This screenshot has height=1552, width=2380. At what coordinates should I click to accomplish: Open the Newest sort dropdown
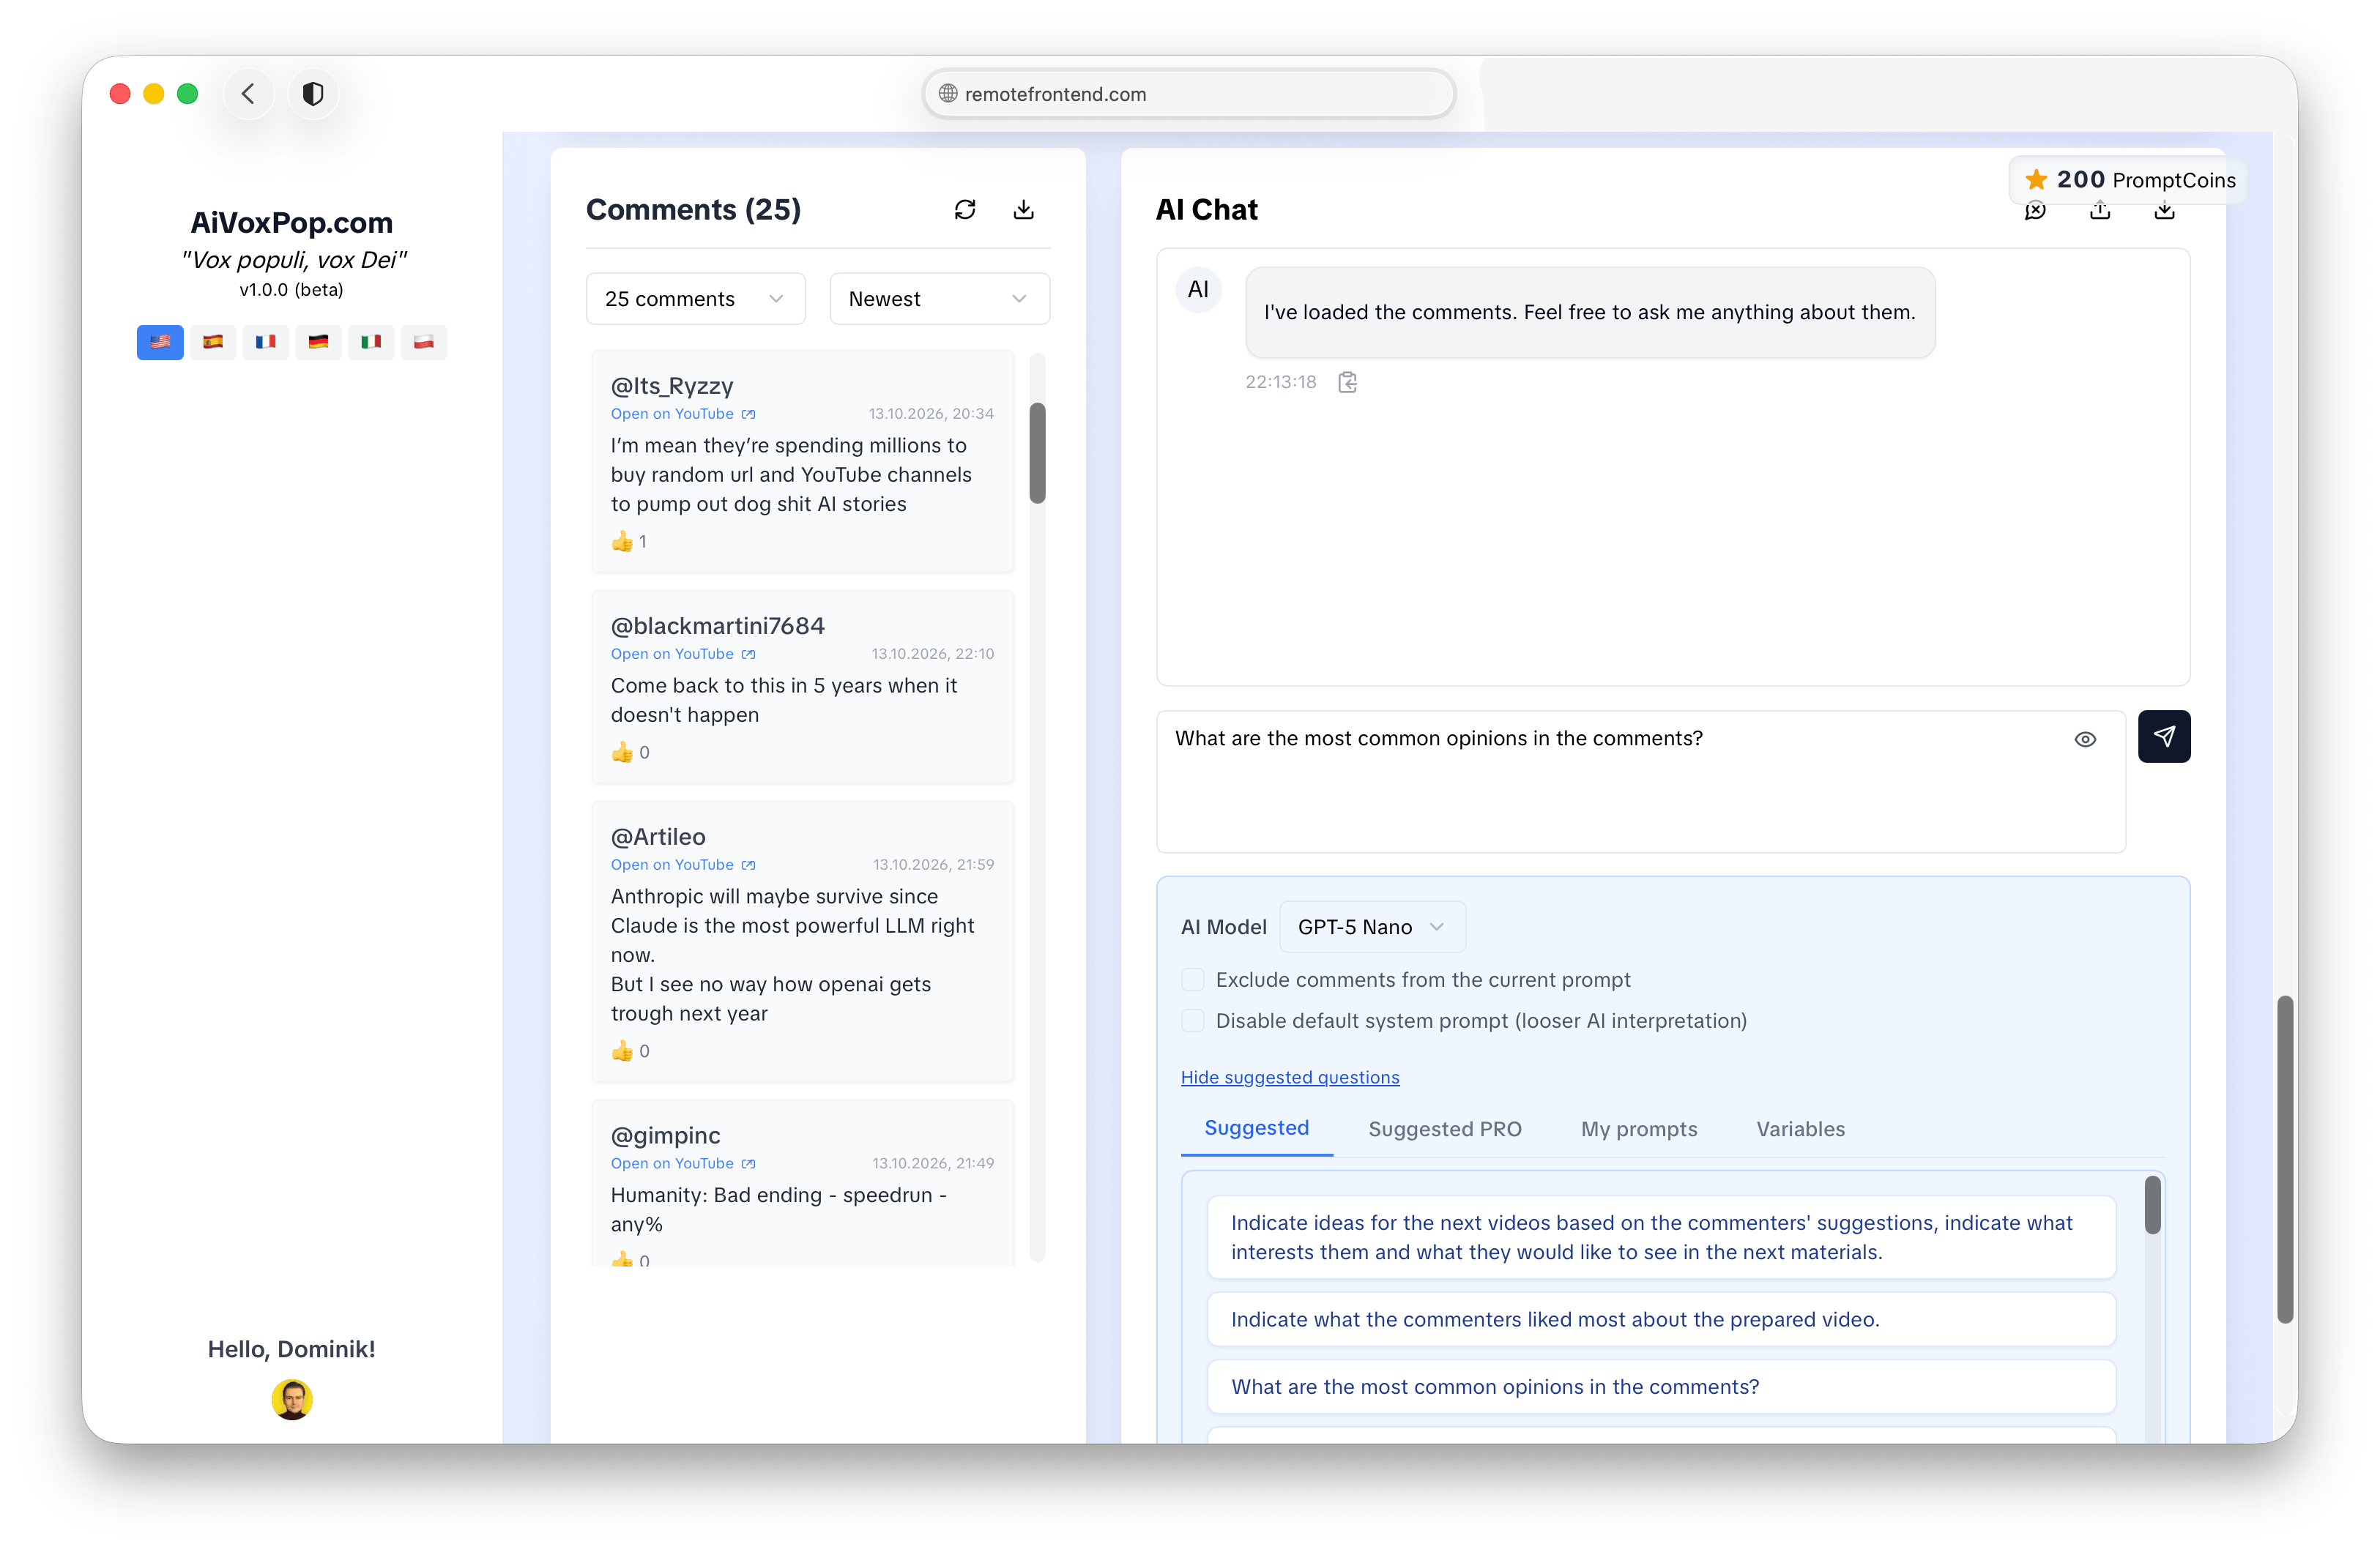939,299
